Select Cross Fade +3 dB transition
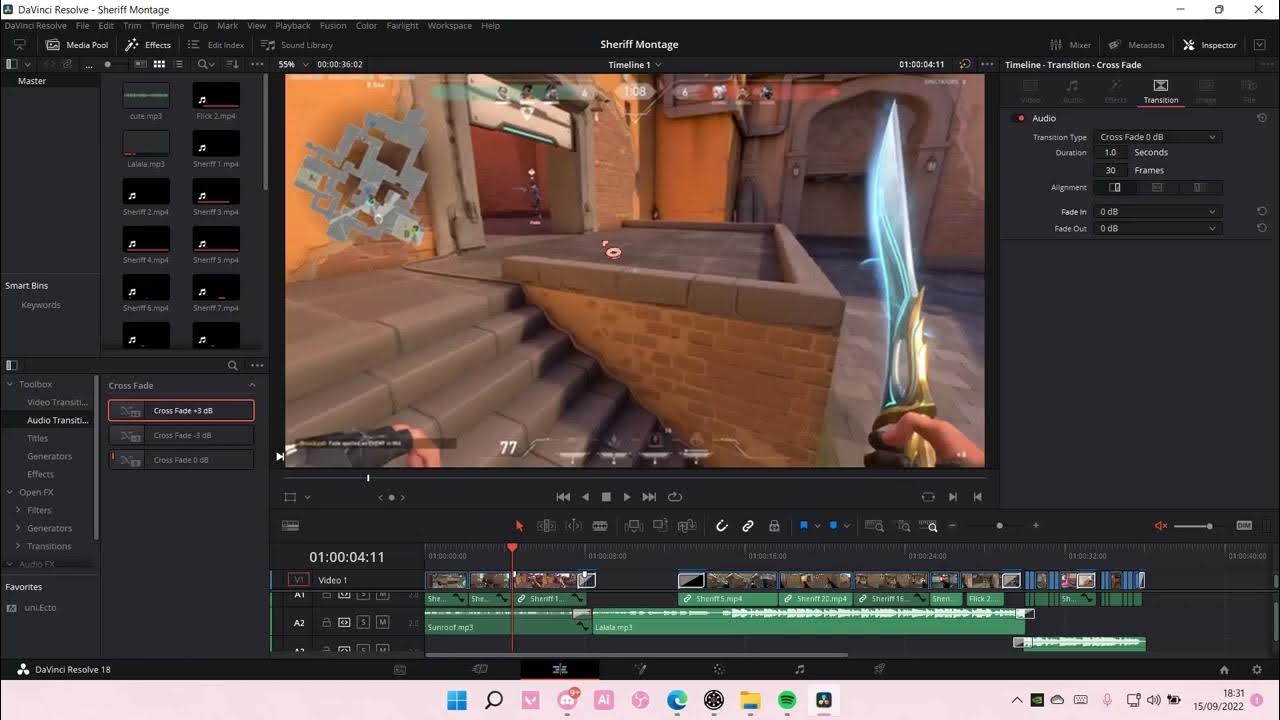Image resolution: width=1280 pixels, height=720 pixels. point(181,411)
